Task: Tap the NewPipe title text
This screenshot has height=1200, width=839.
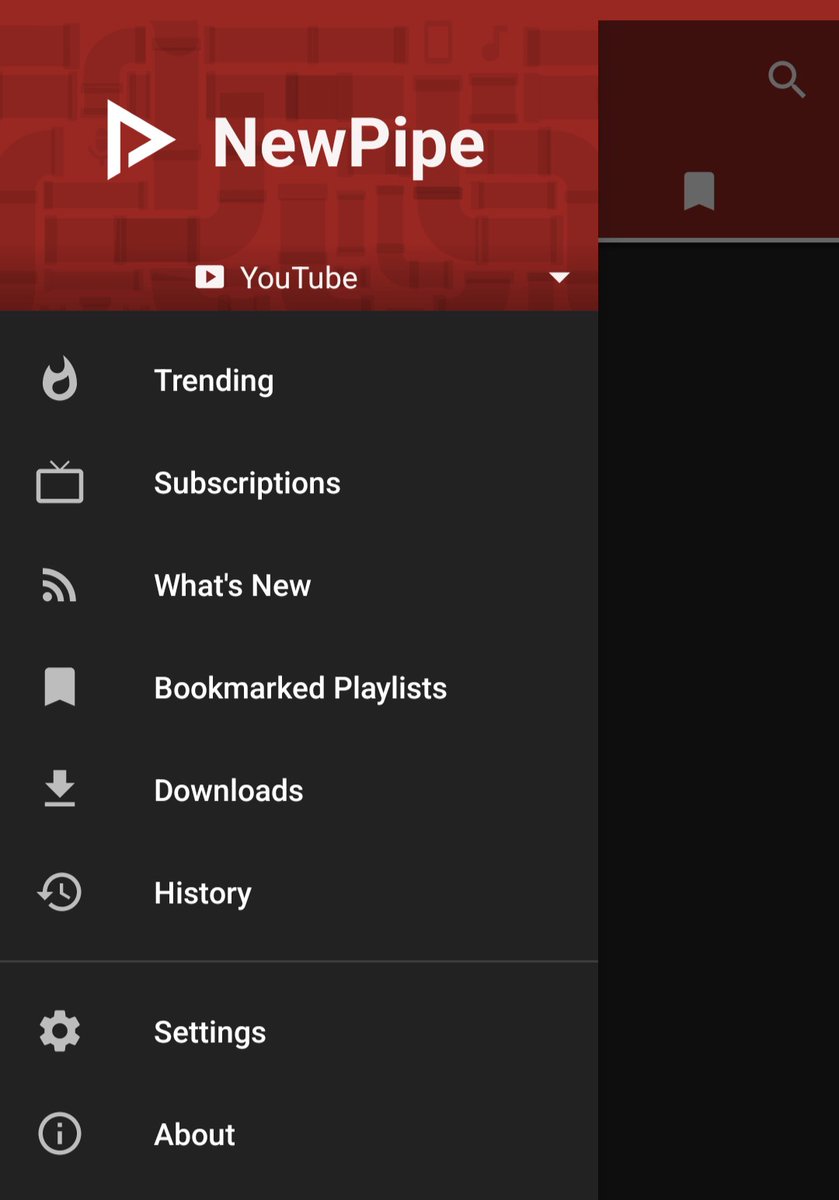Action: (349, 142)
